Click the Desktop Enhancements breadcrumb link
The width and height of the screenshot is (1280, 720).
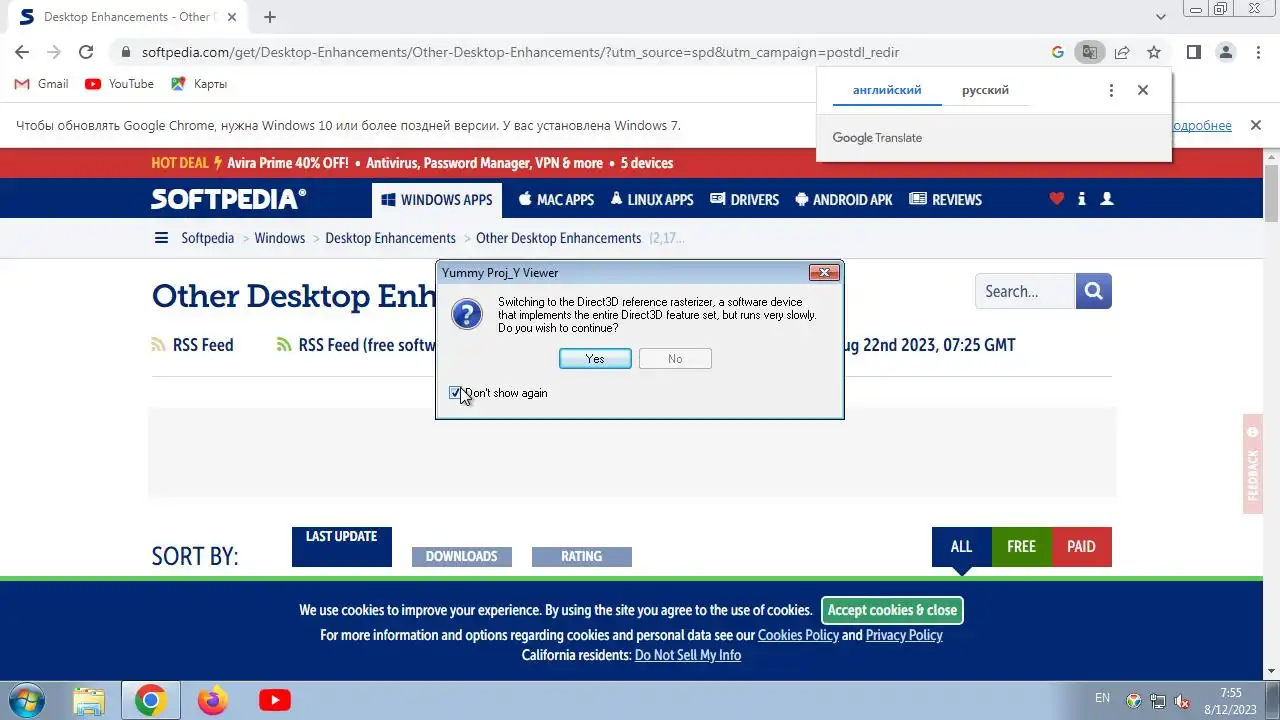click(x=390, y=238)
